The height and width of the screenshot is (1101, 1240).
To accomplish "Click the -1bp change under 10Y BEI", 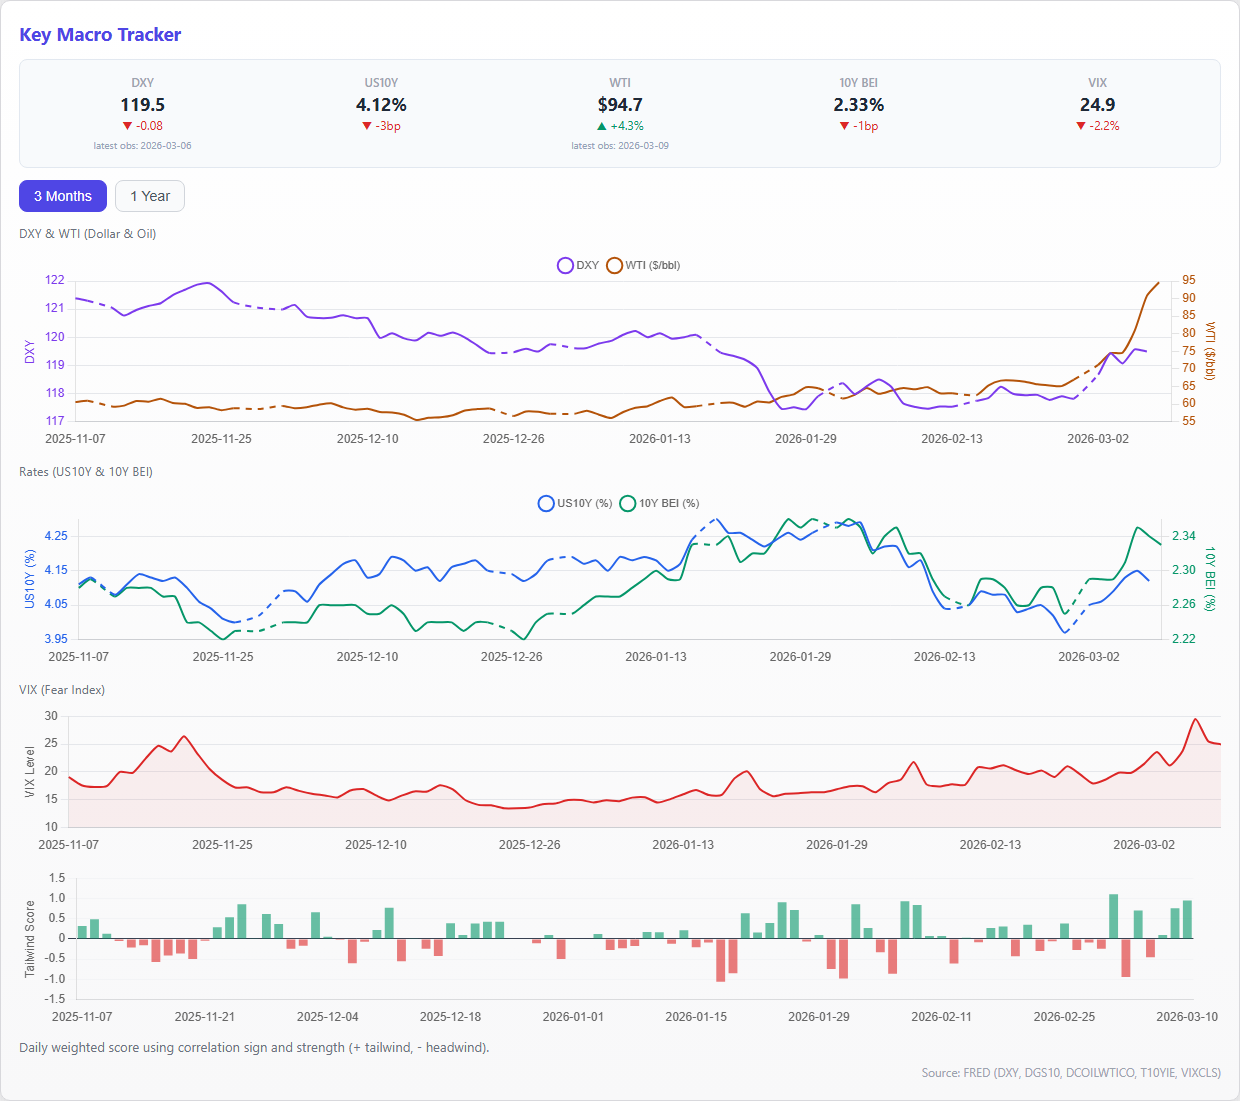I will pyautogui.click(x=866, y=126).
